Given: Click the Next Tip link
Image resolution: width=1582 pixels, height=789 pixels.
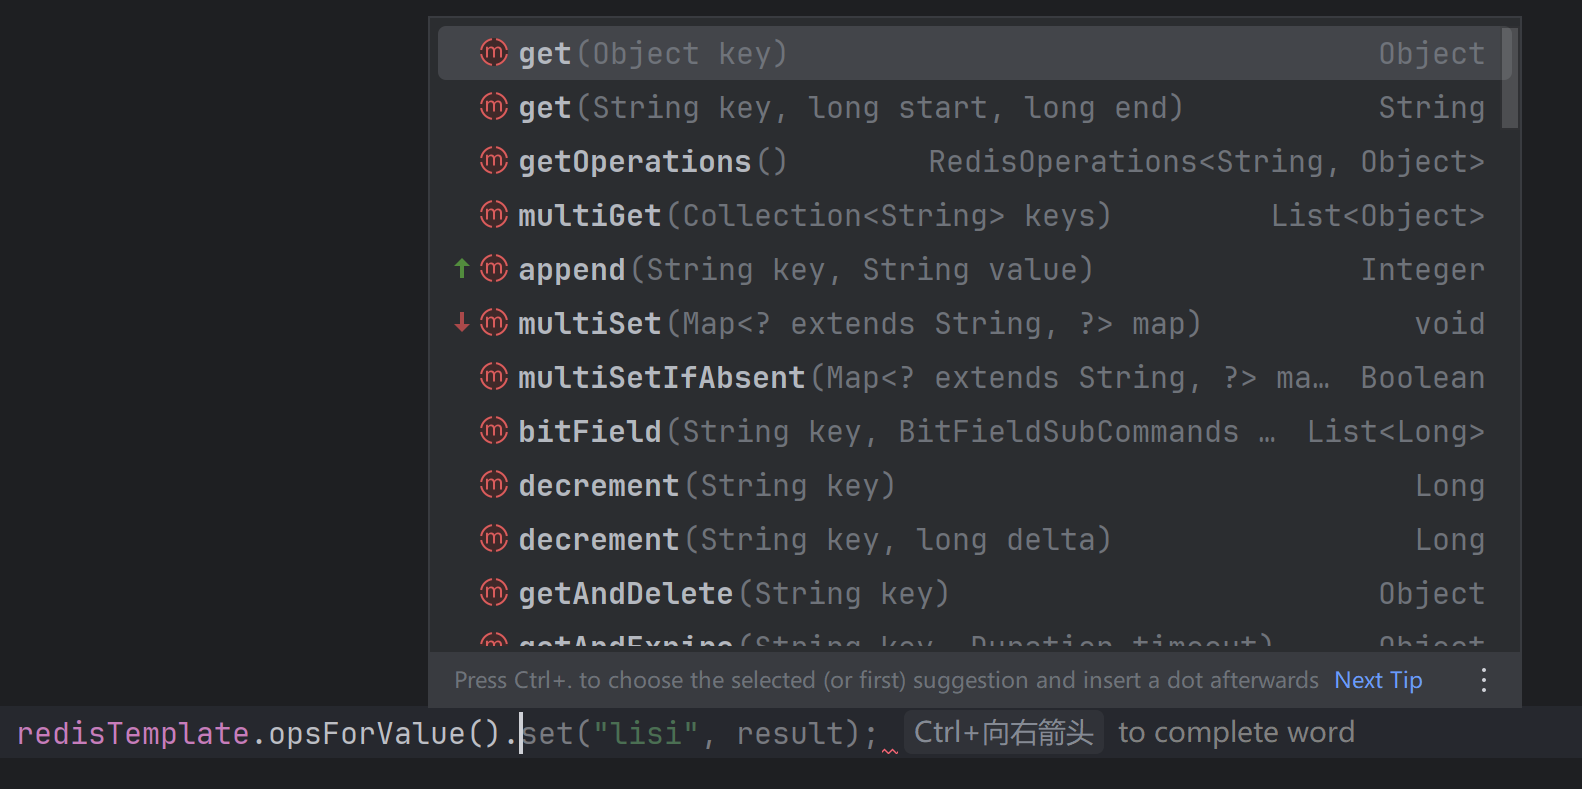Looking at the screenshot, I should tap(1377, 680).
